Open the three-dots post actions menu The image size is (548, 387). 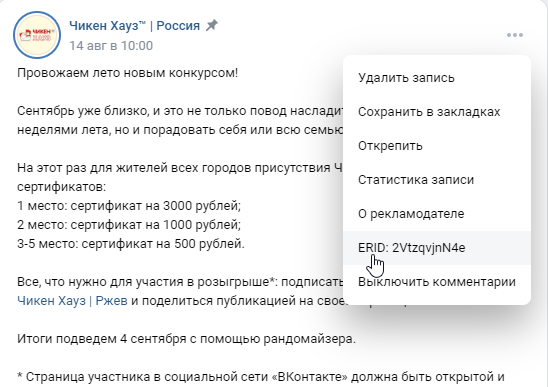coord(515,35)
